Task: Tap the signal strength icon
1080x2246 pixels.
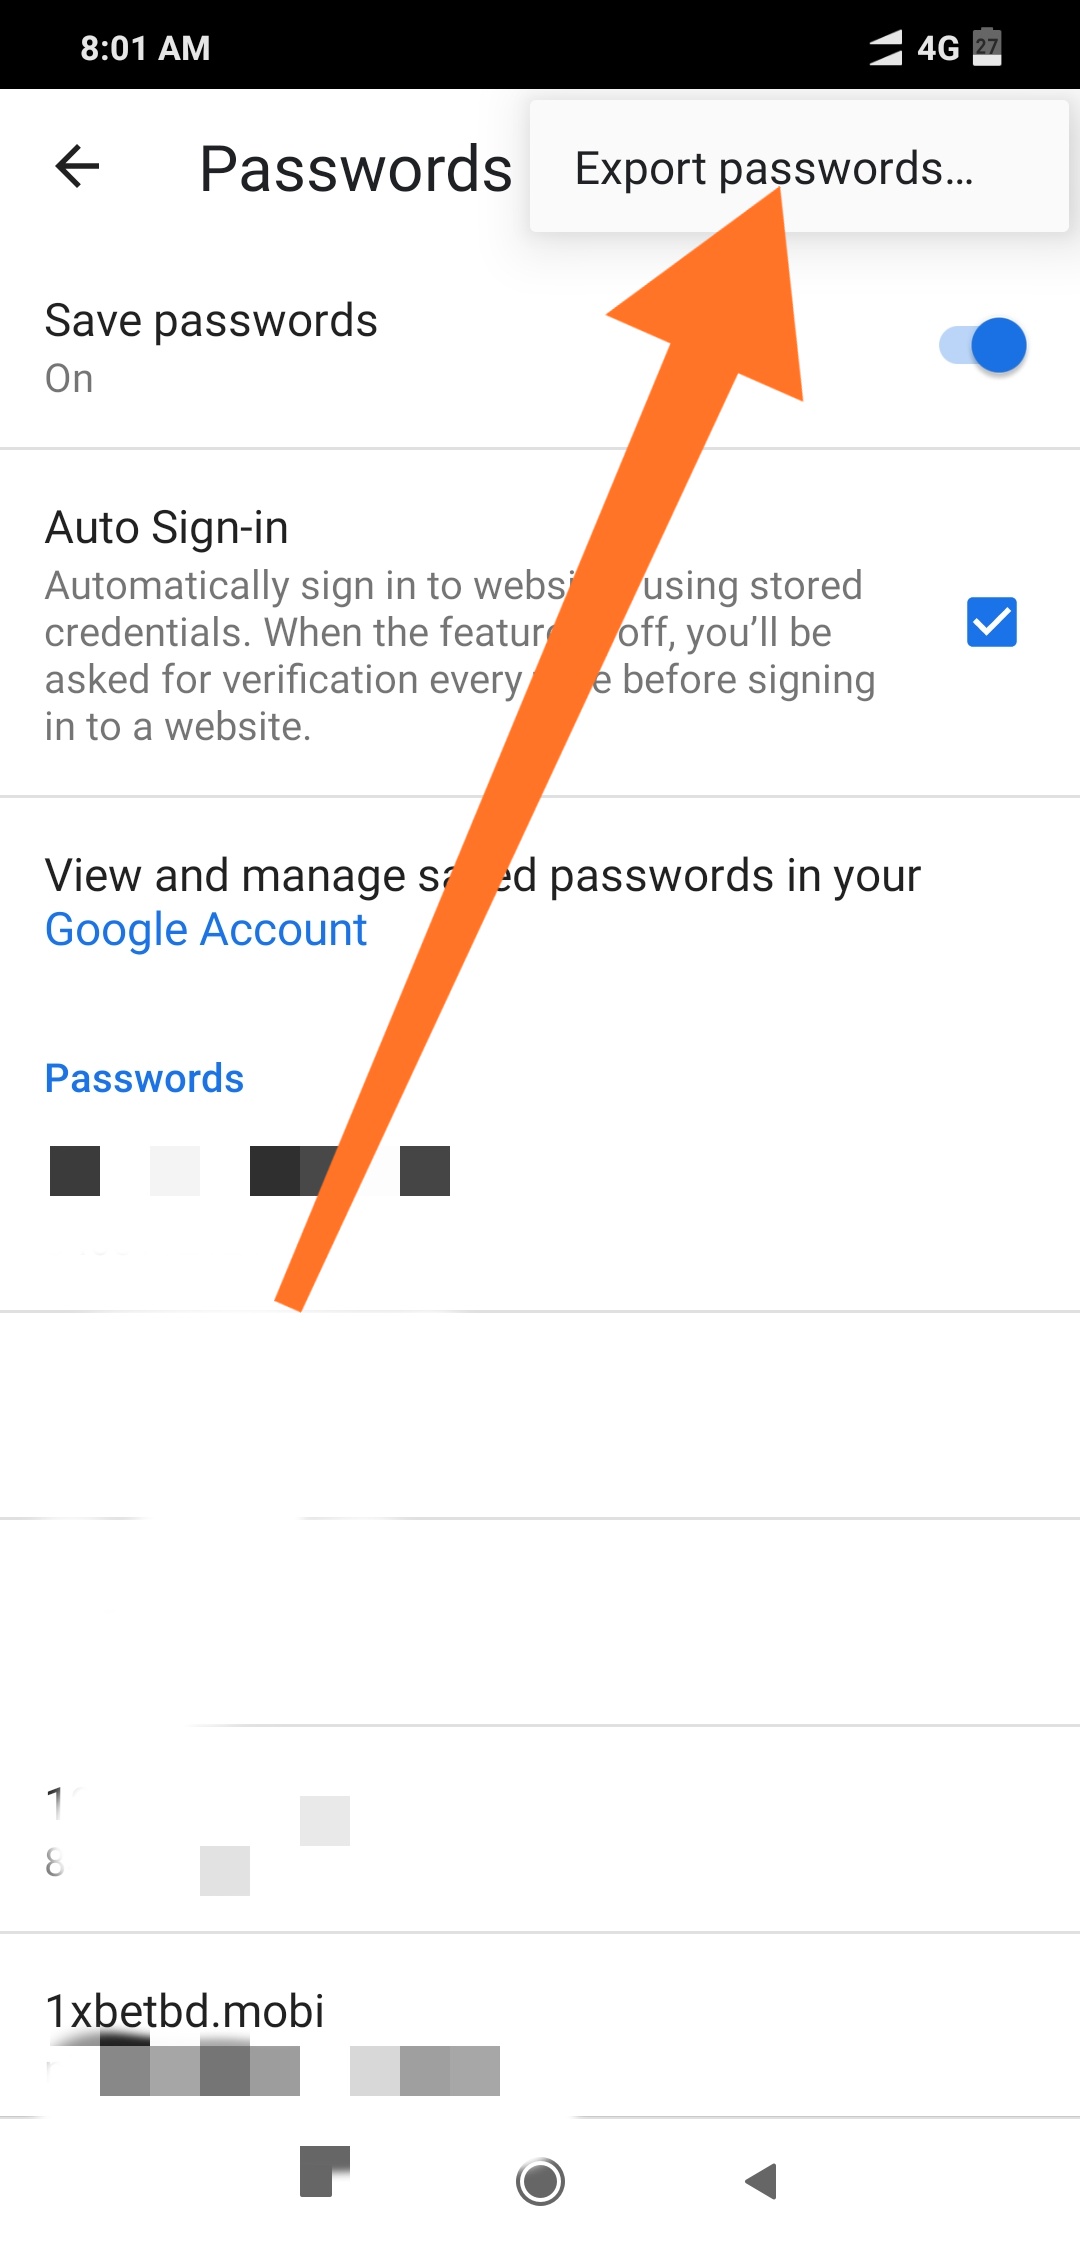Action: [886, 48]
